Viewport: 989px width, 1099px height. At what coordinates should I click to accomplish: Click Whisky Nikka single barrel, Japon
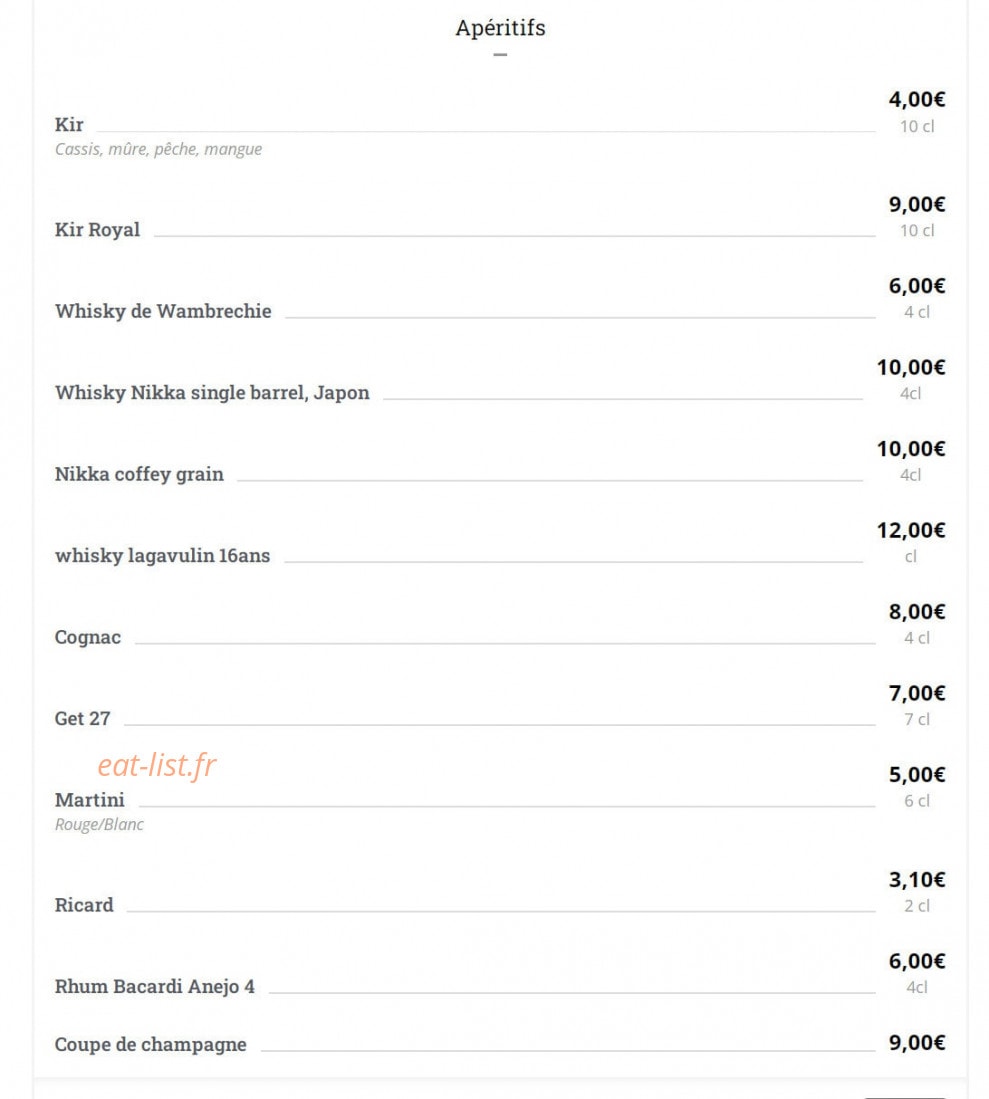[212, 392]
